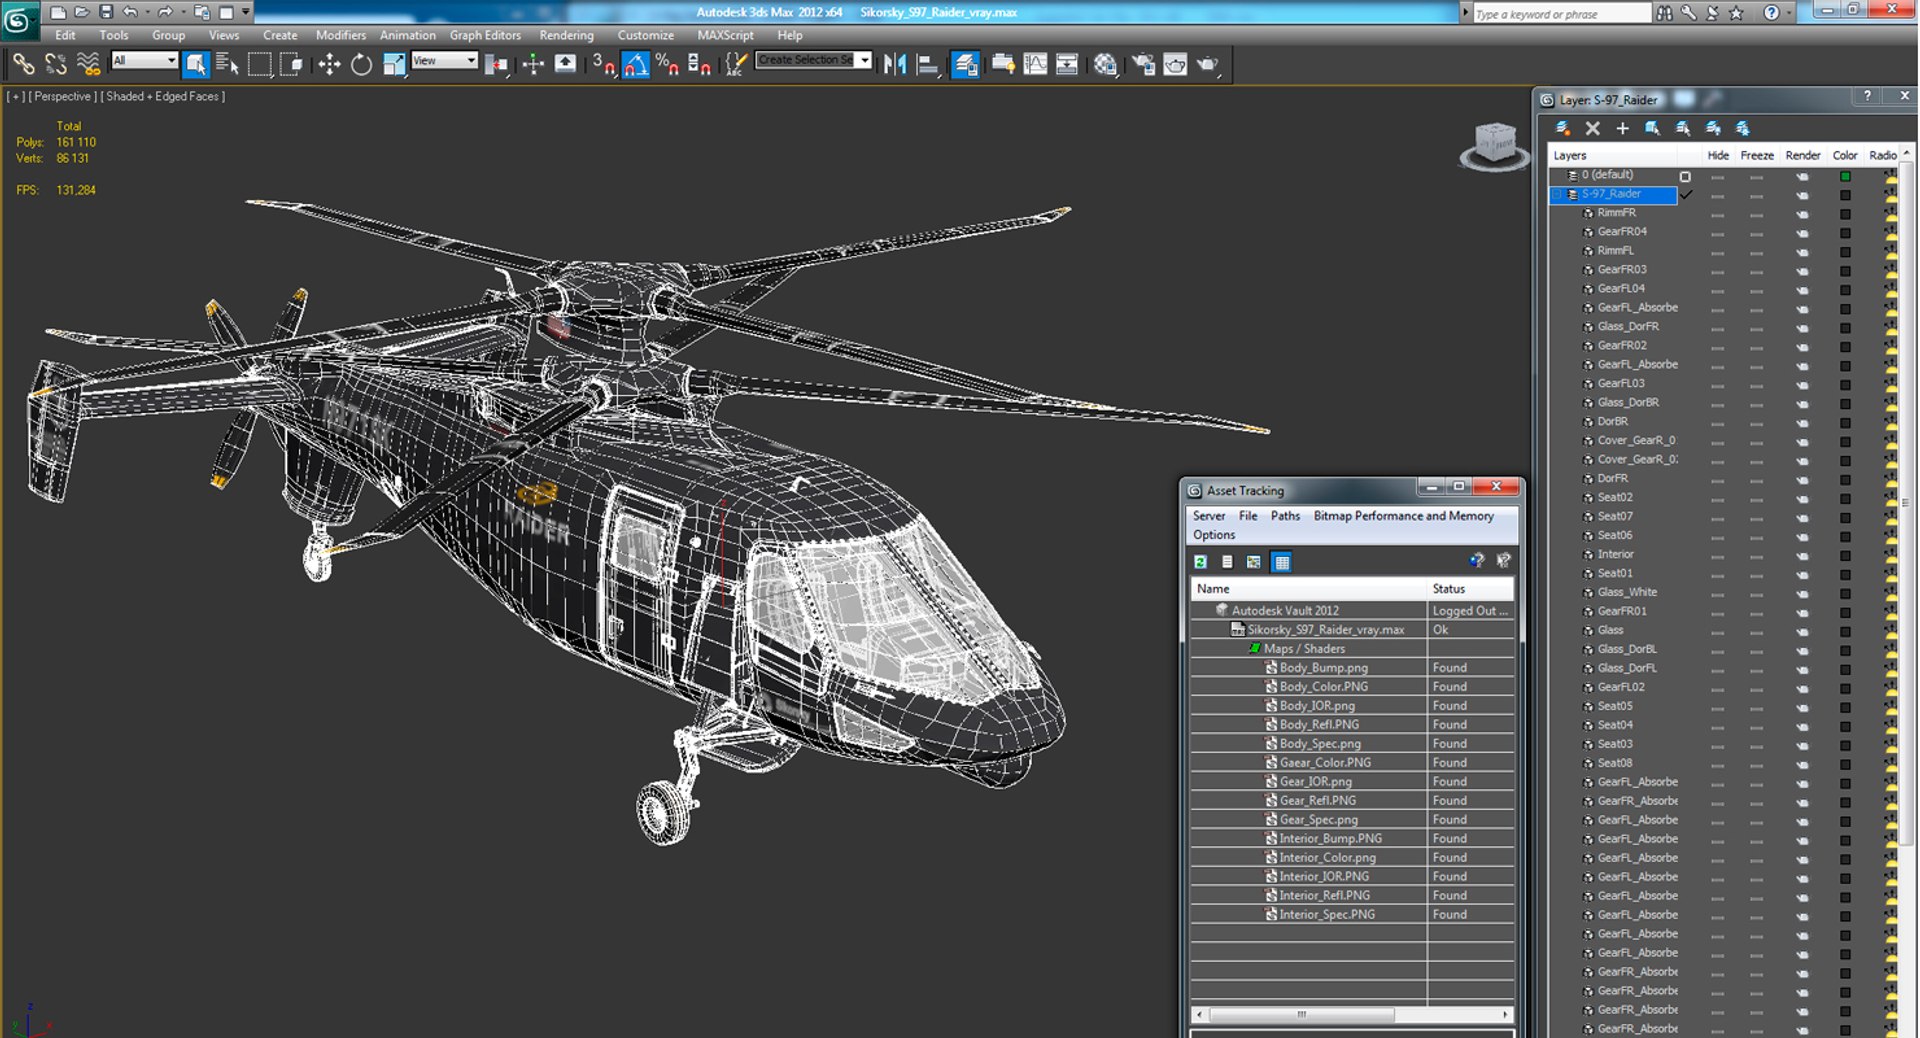1920x1038 pixels.
Task: Toggle the Spinner Snap button
Action: 699,64
